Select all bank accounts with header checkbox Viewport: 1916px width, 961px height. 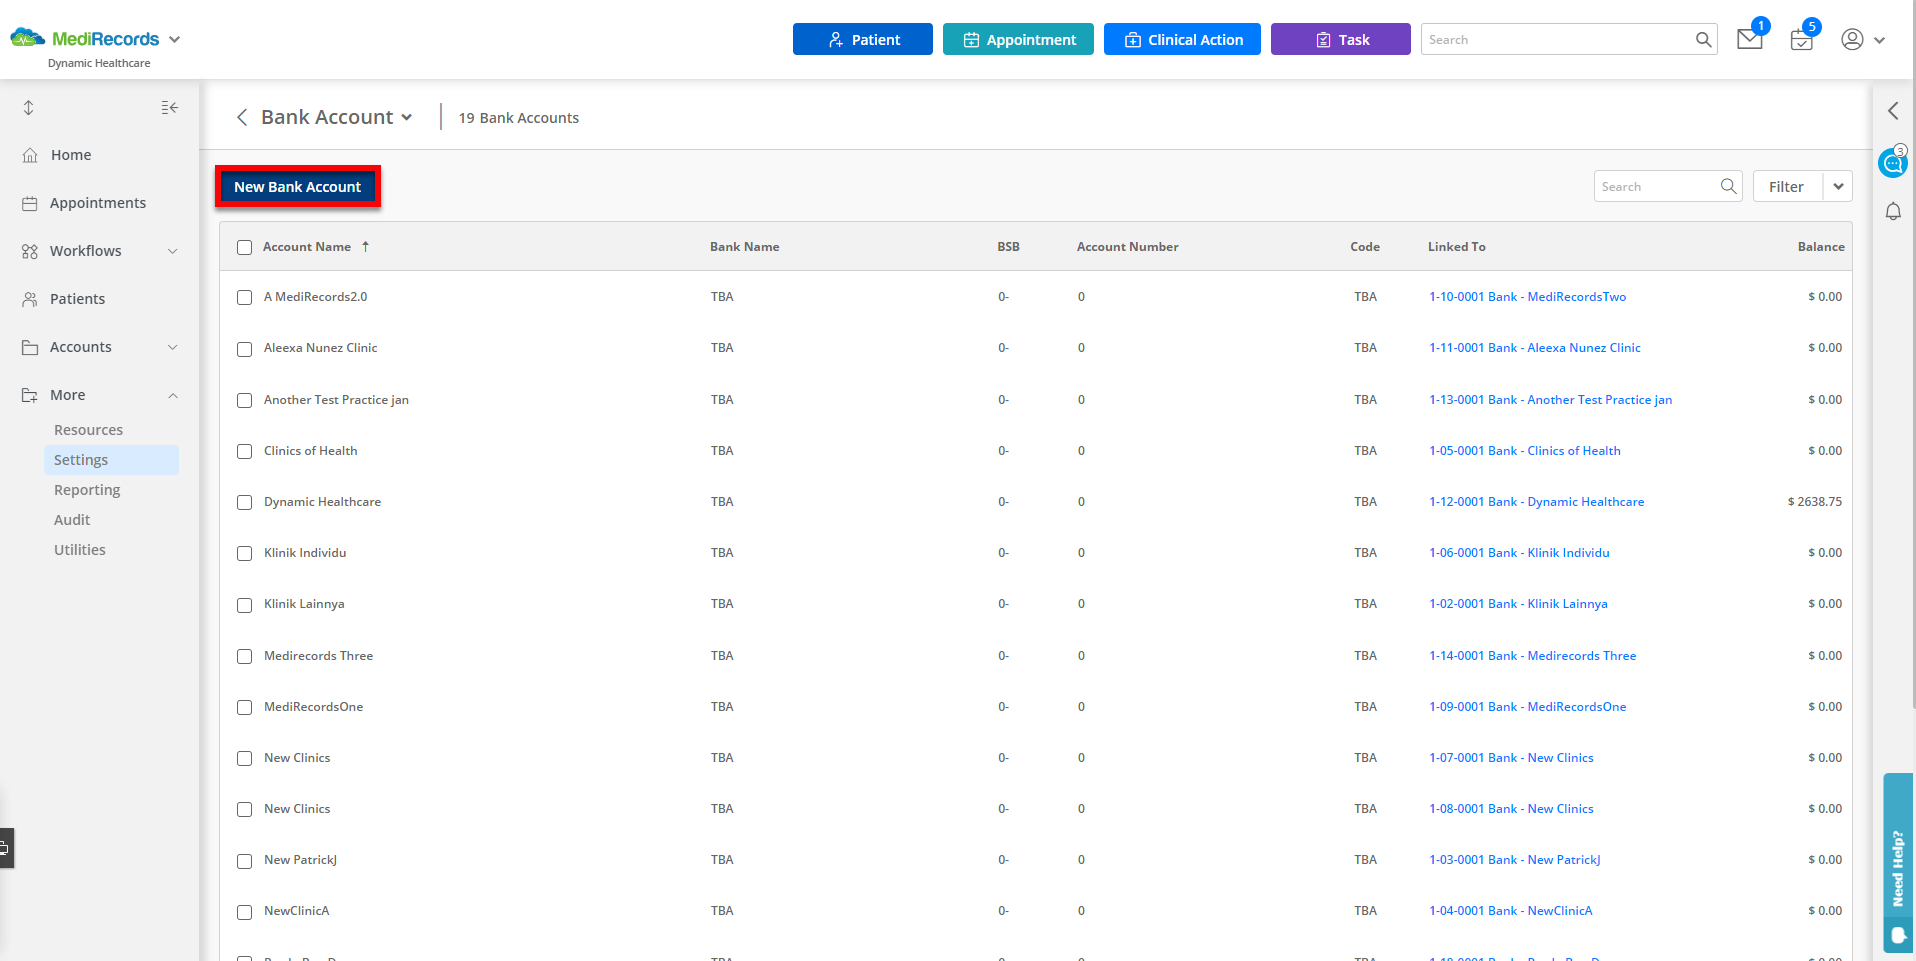244,247
